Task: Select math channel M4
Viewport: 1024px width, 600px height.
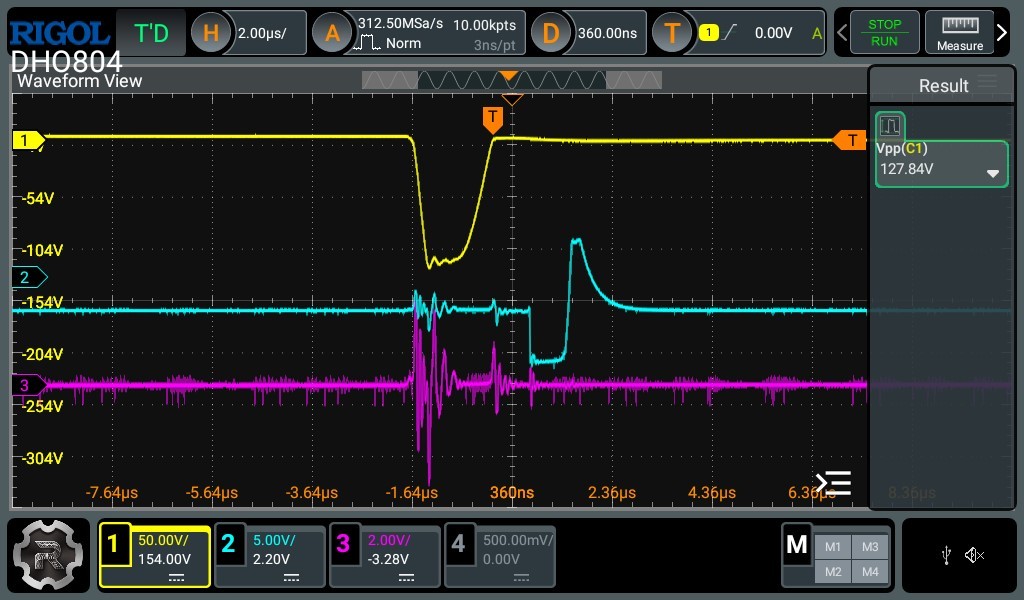Action: tap(870, 572)
